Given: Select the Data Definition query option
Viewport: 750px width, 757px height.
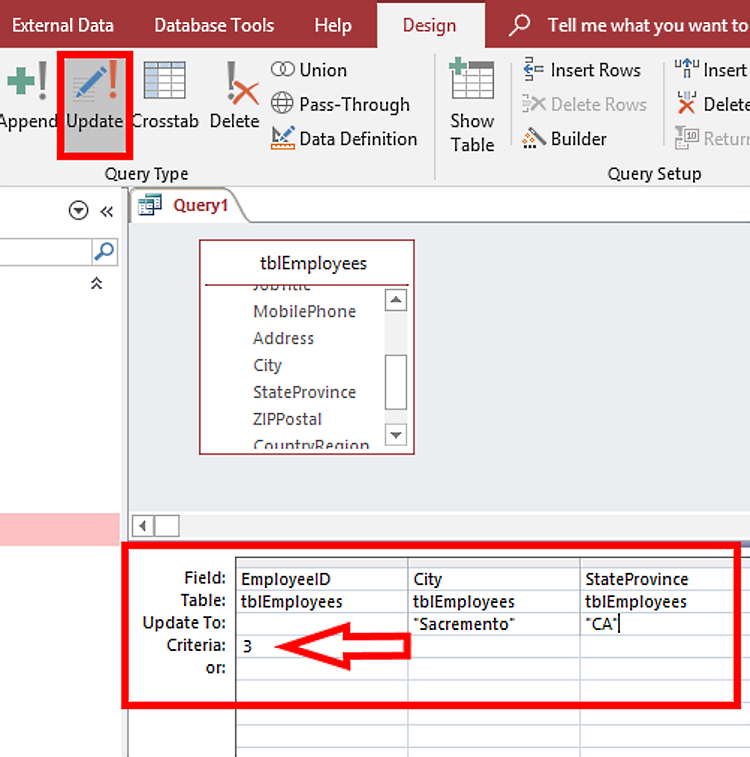Looking at the screenshot, I should [x=344, y=139].
